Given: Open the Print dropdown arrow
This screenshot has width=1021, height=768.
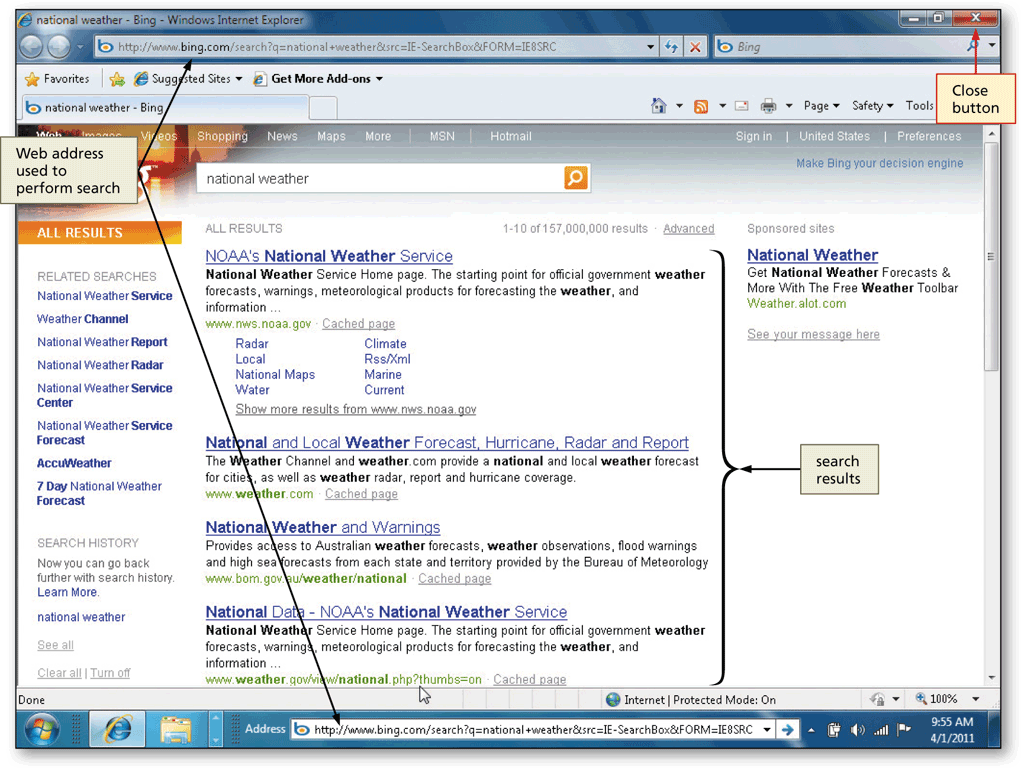Looking at the screenshot, I should [789, 106].
